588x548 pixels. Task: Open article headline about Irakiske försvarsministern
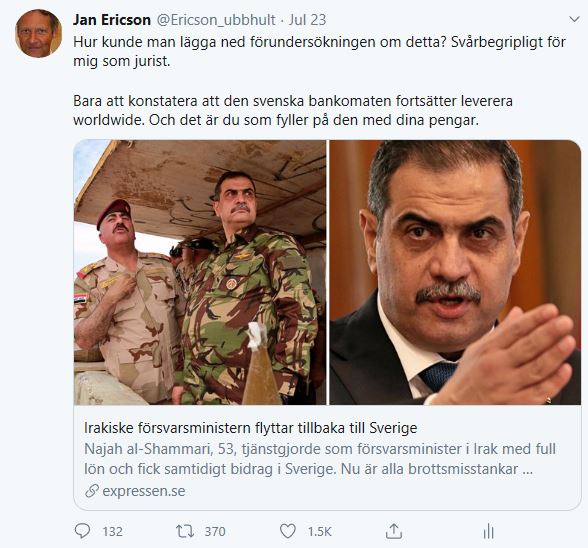coord(250,428)
